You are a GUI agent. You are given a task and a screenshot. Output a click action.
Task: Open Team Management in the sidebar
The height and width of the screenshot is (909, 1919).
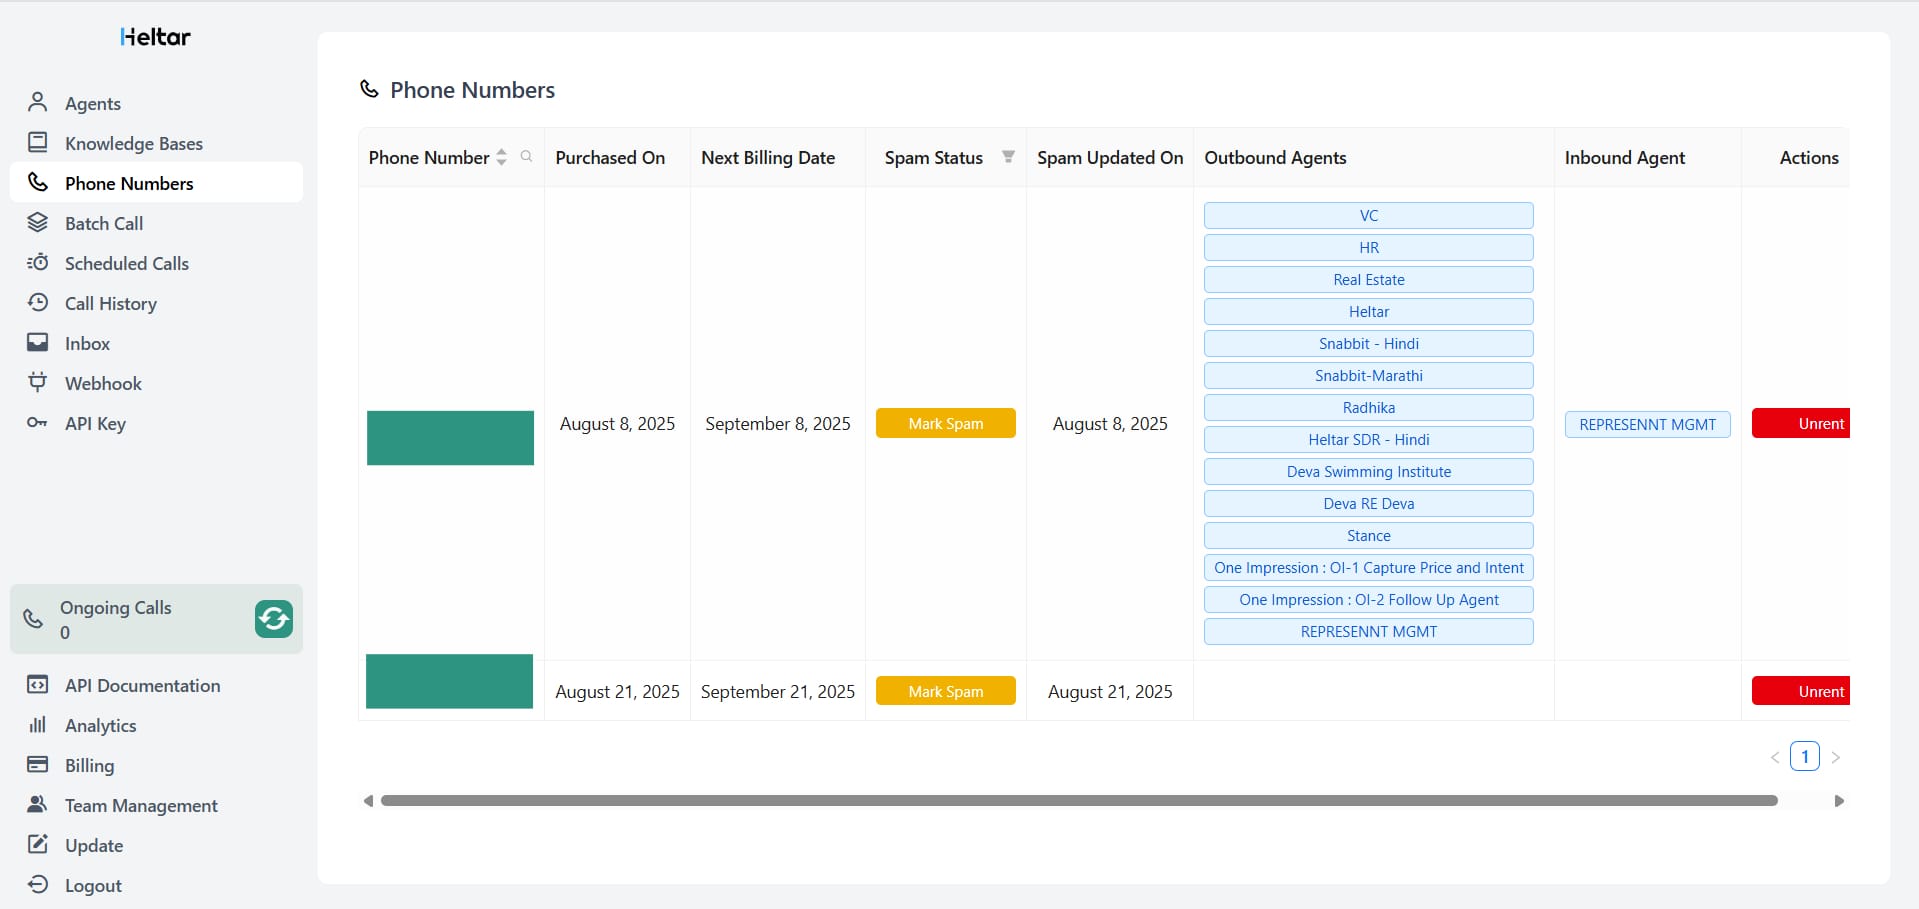(140, 805)
